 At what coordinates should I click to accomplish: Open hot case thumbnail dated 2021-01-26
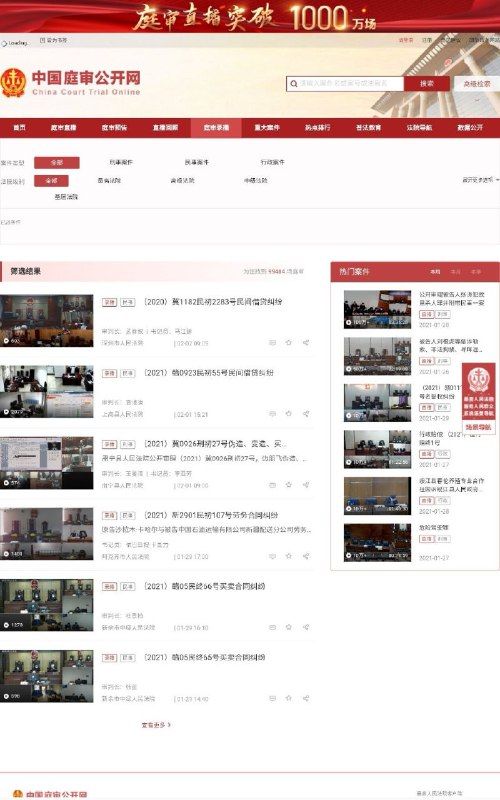point(377,356)
